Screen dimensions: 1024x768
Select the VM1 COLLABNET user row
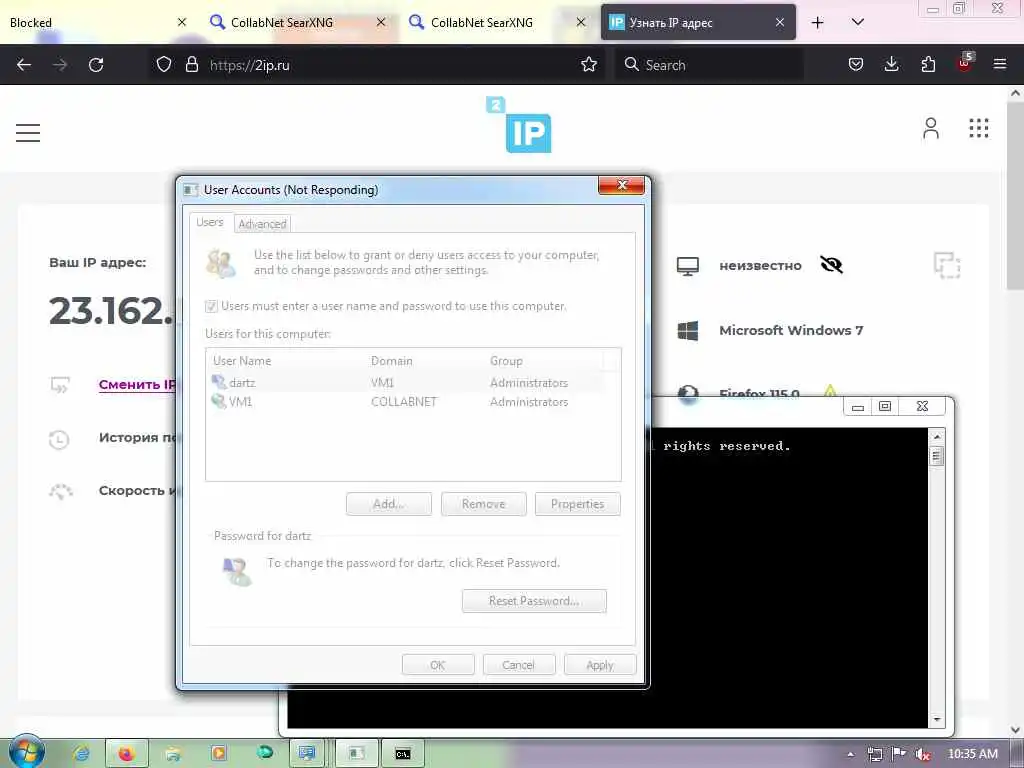click(x=407, y=402)
